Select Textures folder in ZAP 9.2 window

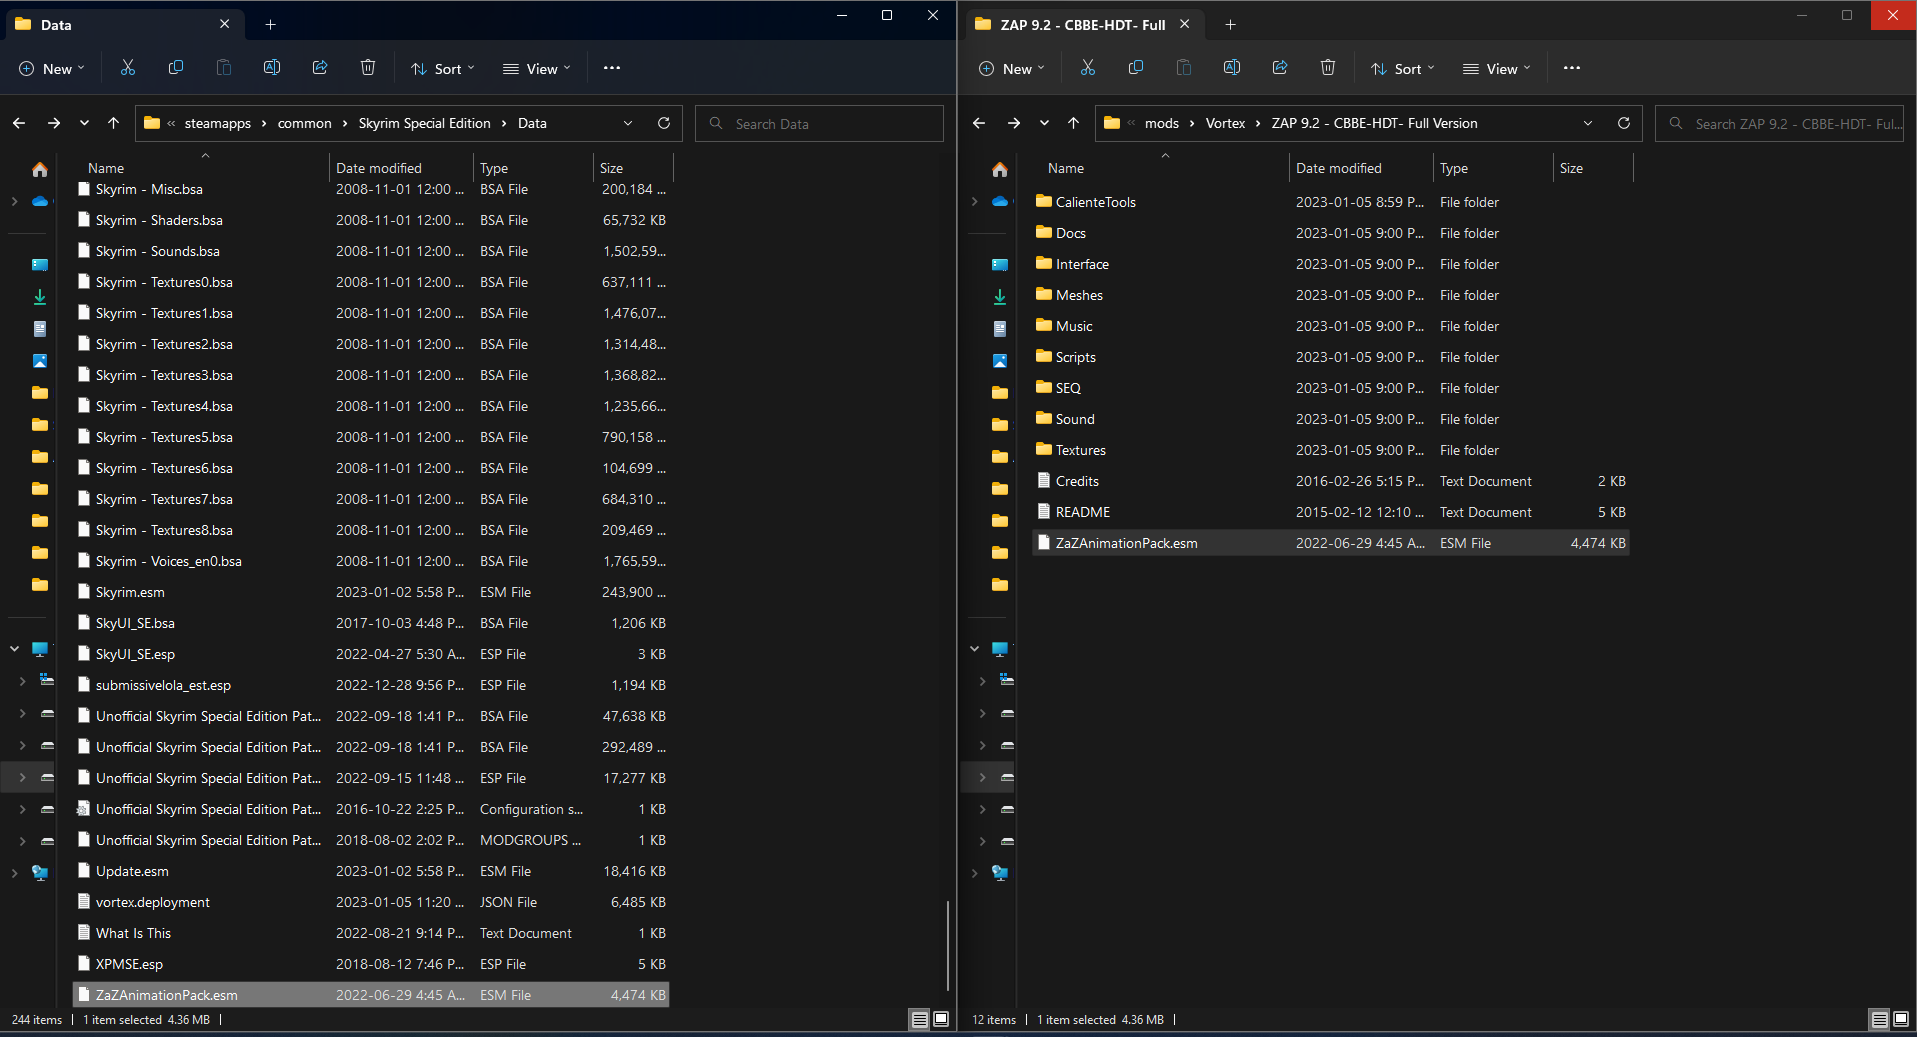tap(1331, 450)
